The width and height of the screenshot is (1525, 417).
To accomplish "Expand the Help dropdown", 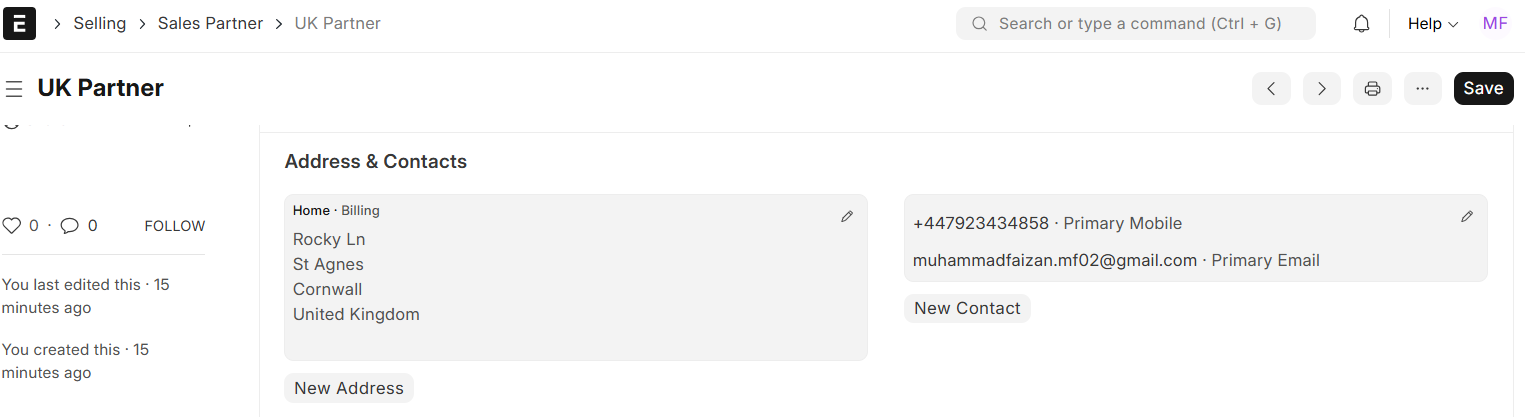I will pyautogui.click(x=1433, y=23).
